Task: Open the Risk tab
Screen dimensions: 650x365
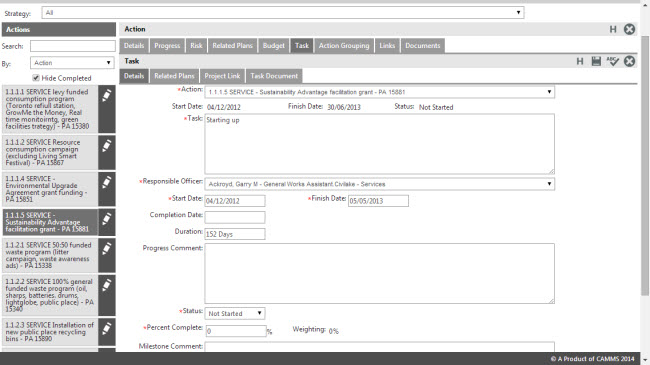Action: click(196, 46)
